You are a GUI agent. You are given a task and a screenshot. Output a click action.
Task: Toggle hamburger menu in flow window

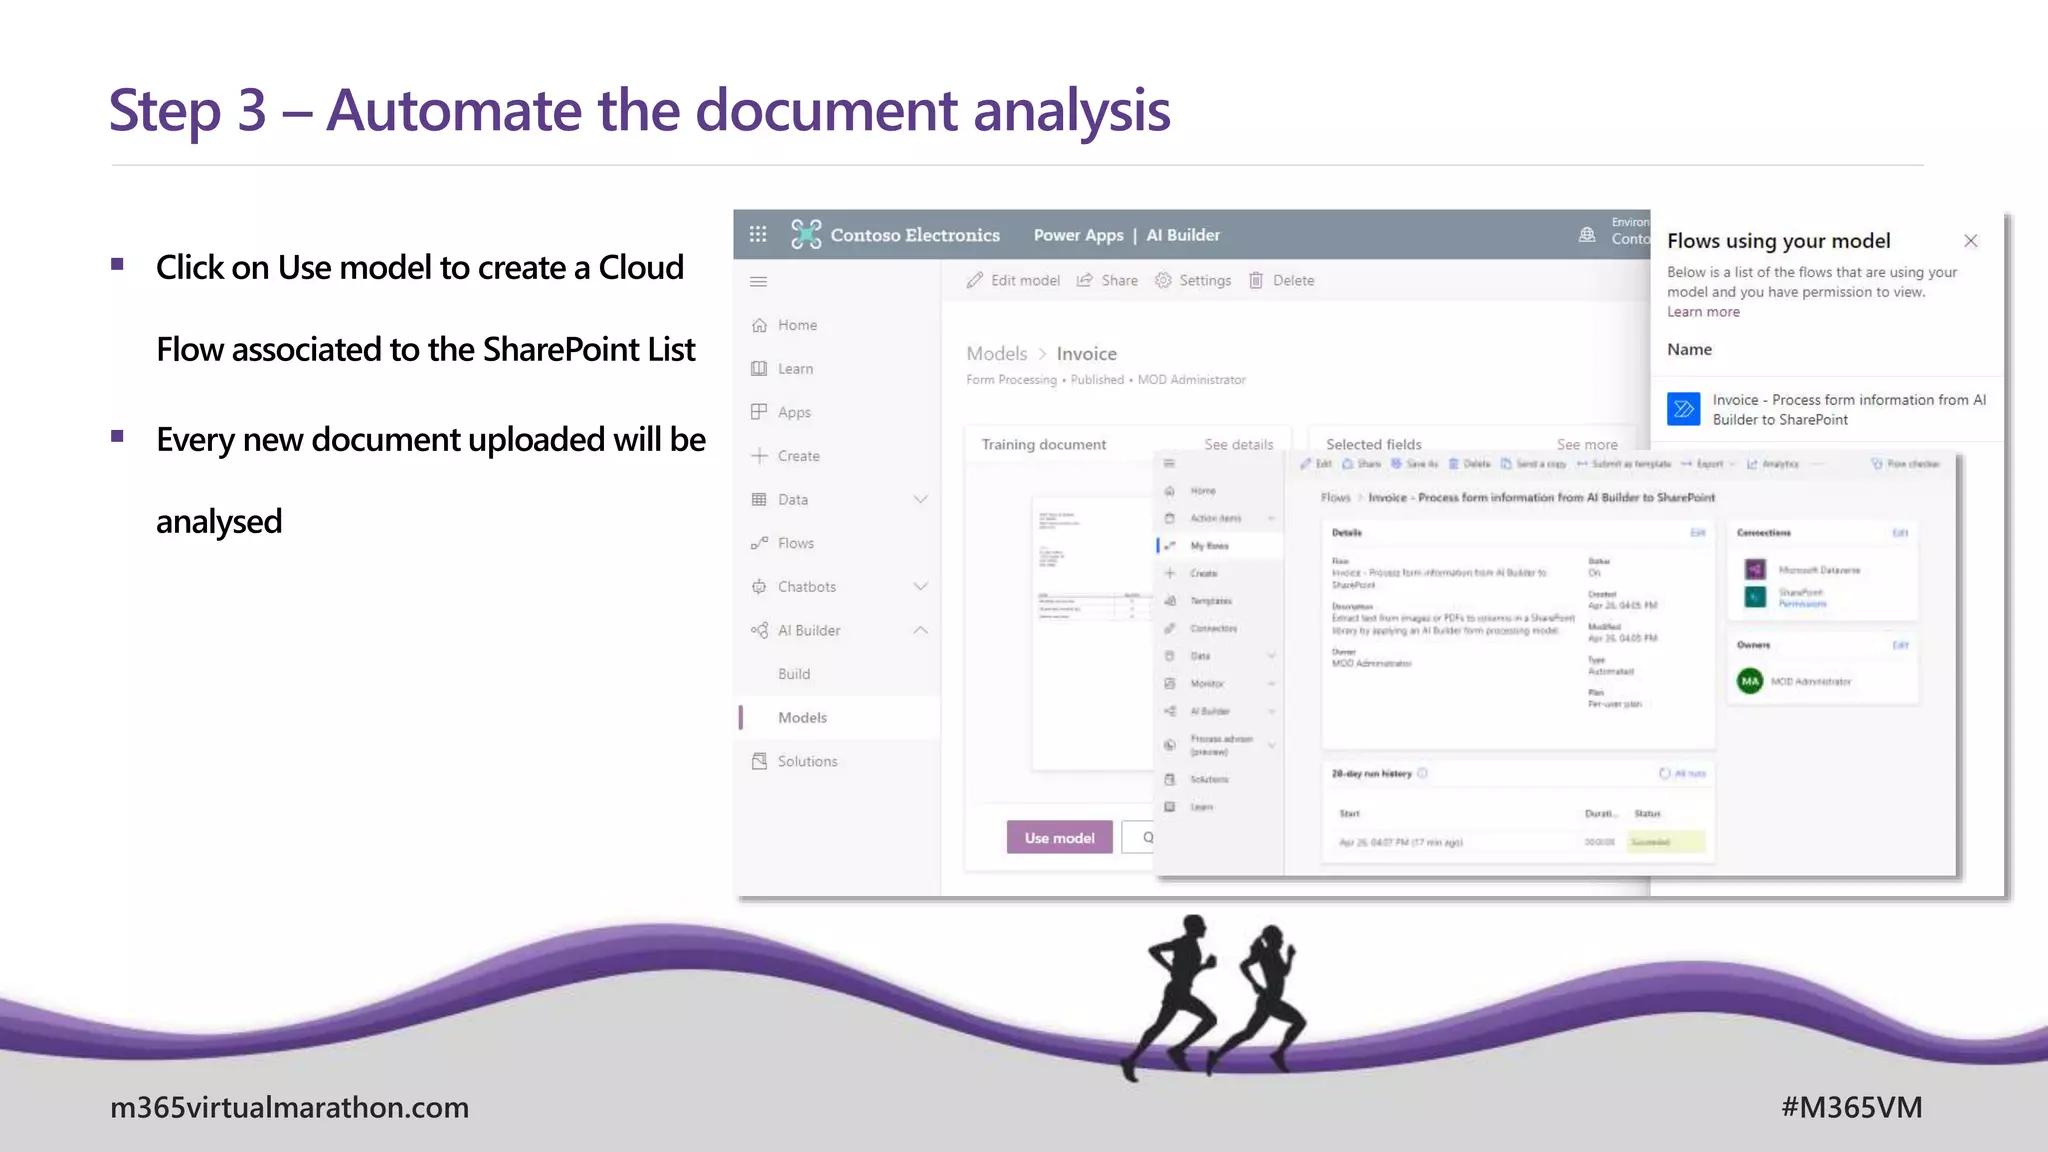coord(1169,463)
